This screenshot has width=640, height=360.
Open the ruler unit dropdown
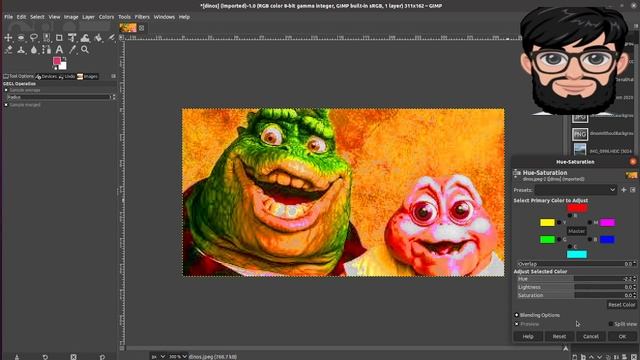tap(158, 357)
